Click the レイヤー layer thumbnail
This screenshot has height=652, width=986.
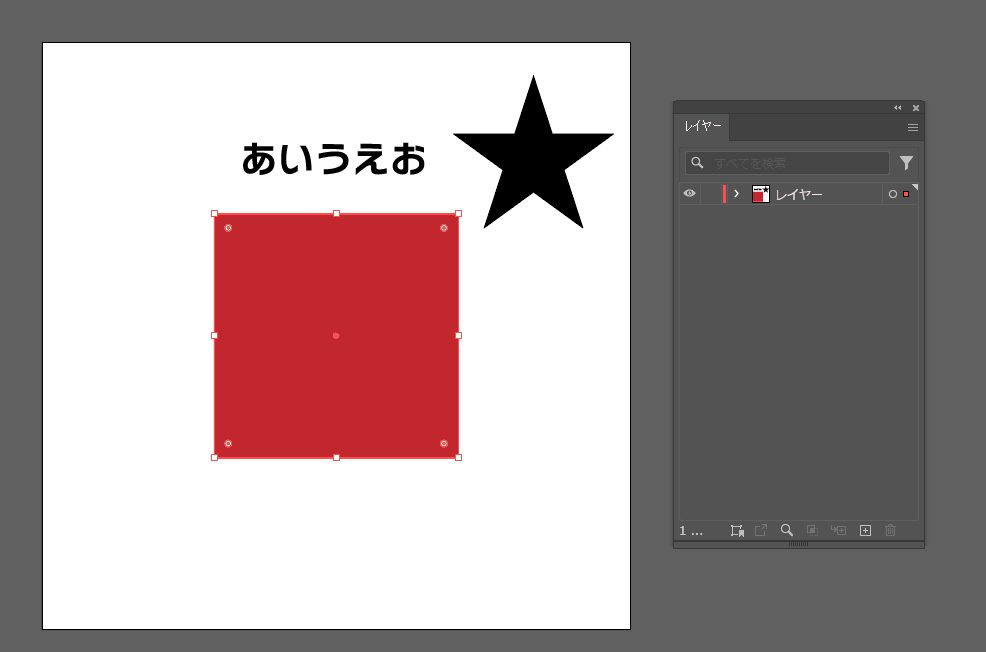point(761,194)
